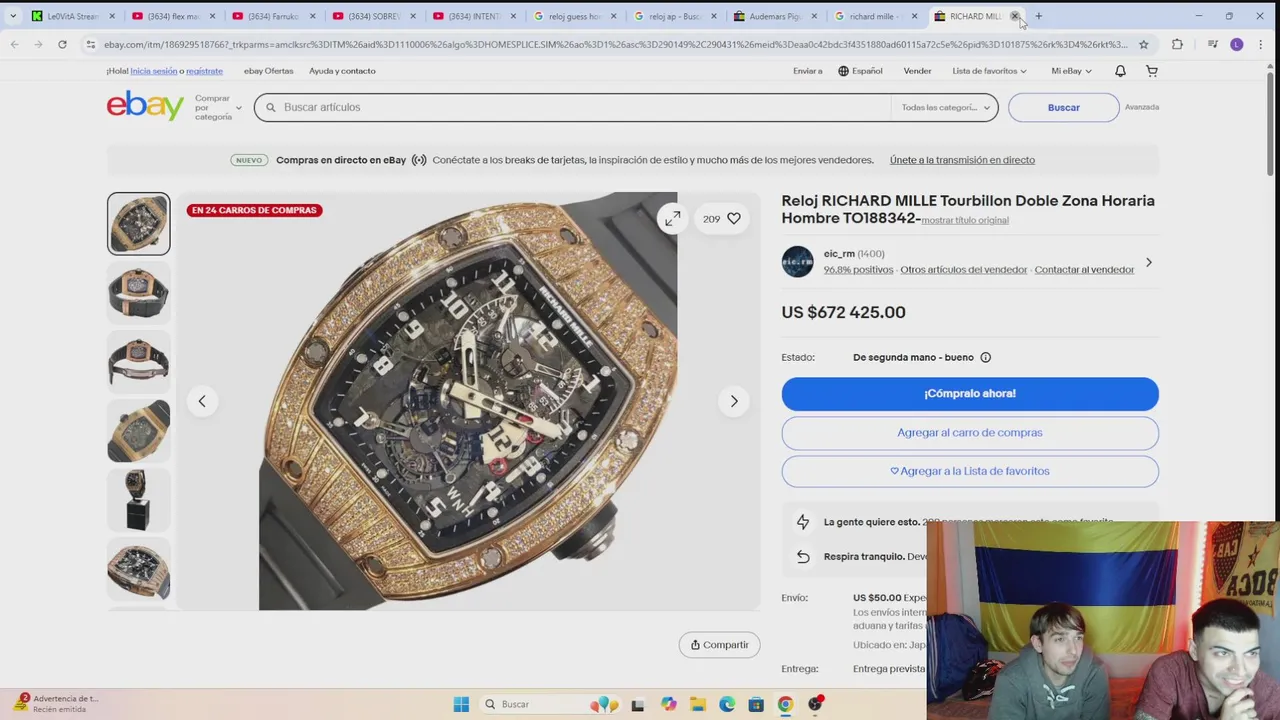This screenshot has width=1280, height=720.
Task: Open Ayuda y contacto link
Action: click(x=342, y=71)
